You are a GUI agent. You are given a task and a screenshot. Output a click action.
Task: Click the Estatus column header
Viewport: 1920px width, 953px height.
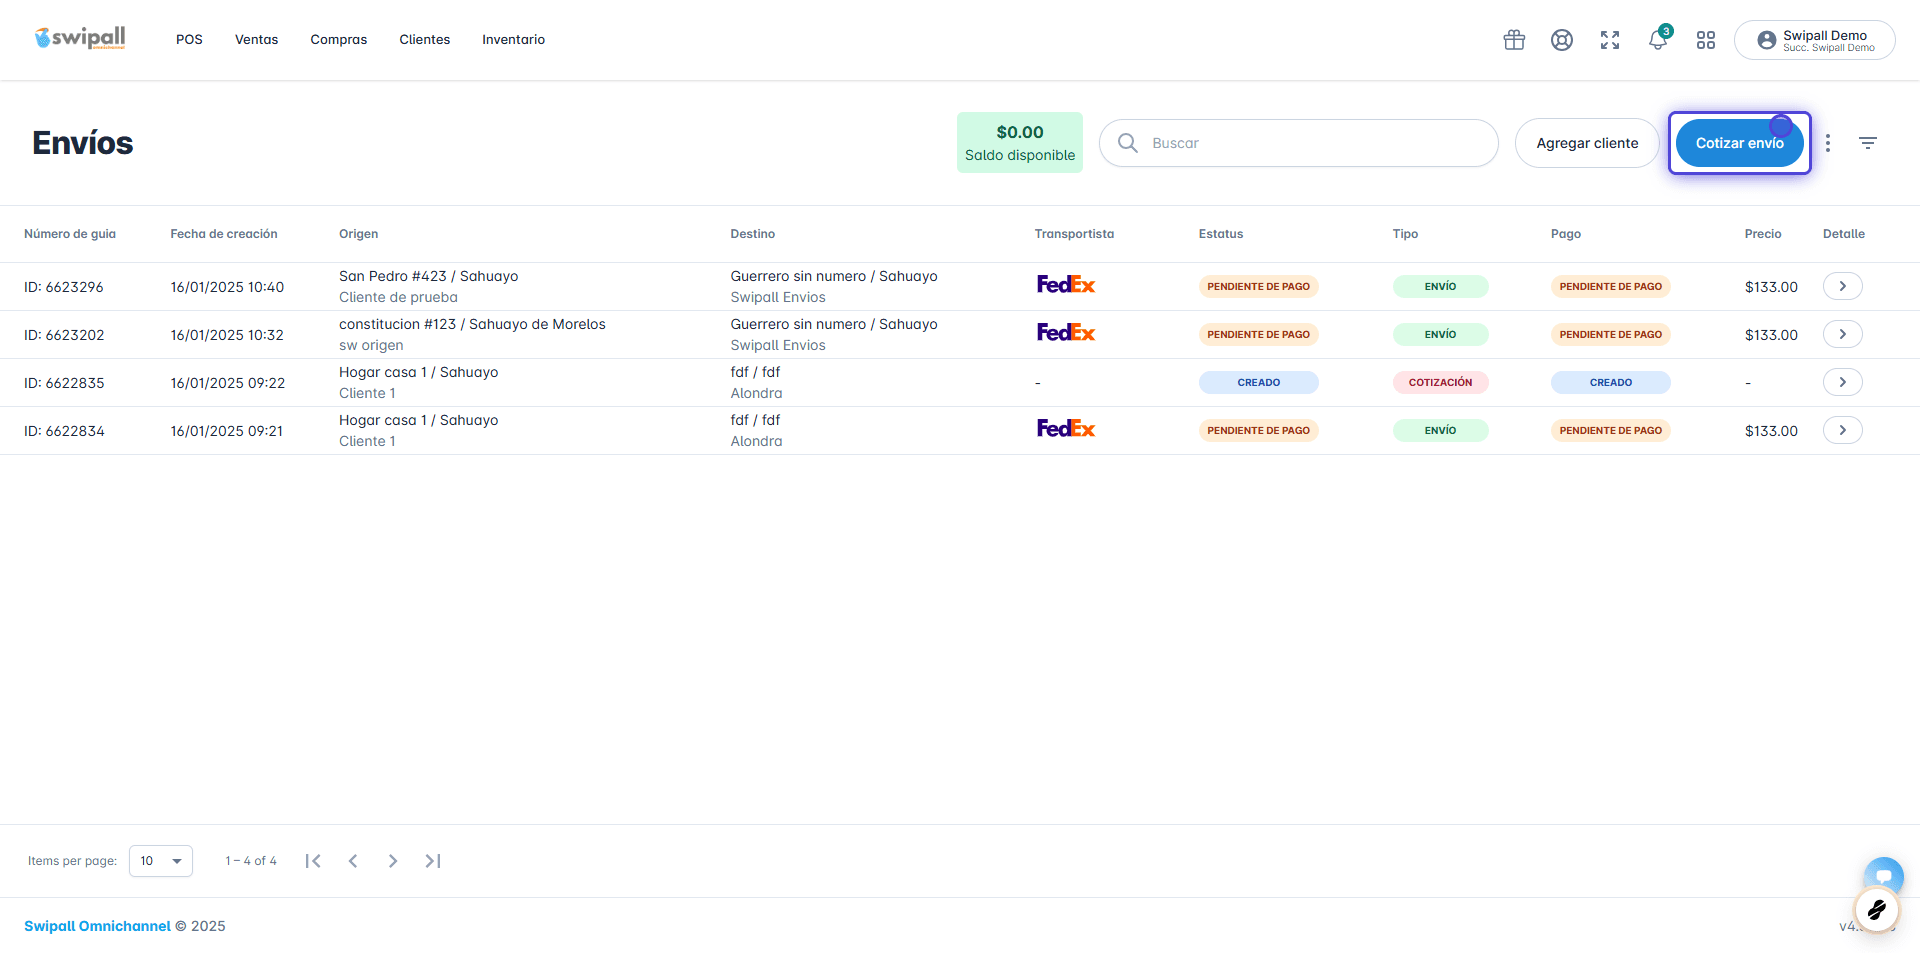(x=1221, y=234)
